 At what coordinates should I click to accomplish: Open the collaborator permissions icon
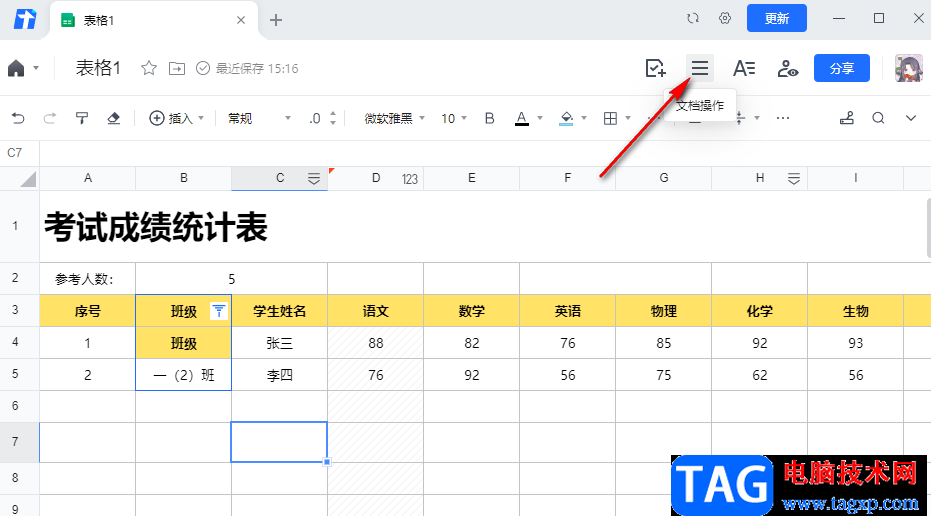tap(787, 68)
